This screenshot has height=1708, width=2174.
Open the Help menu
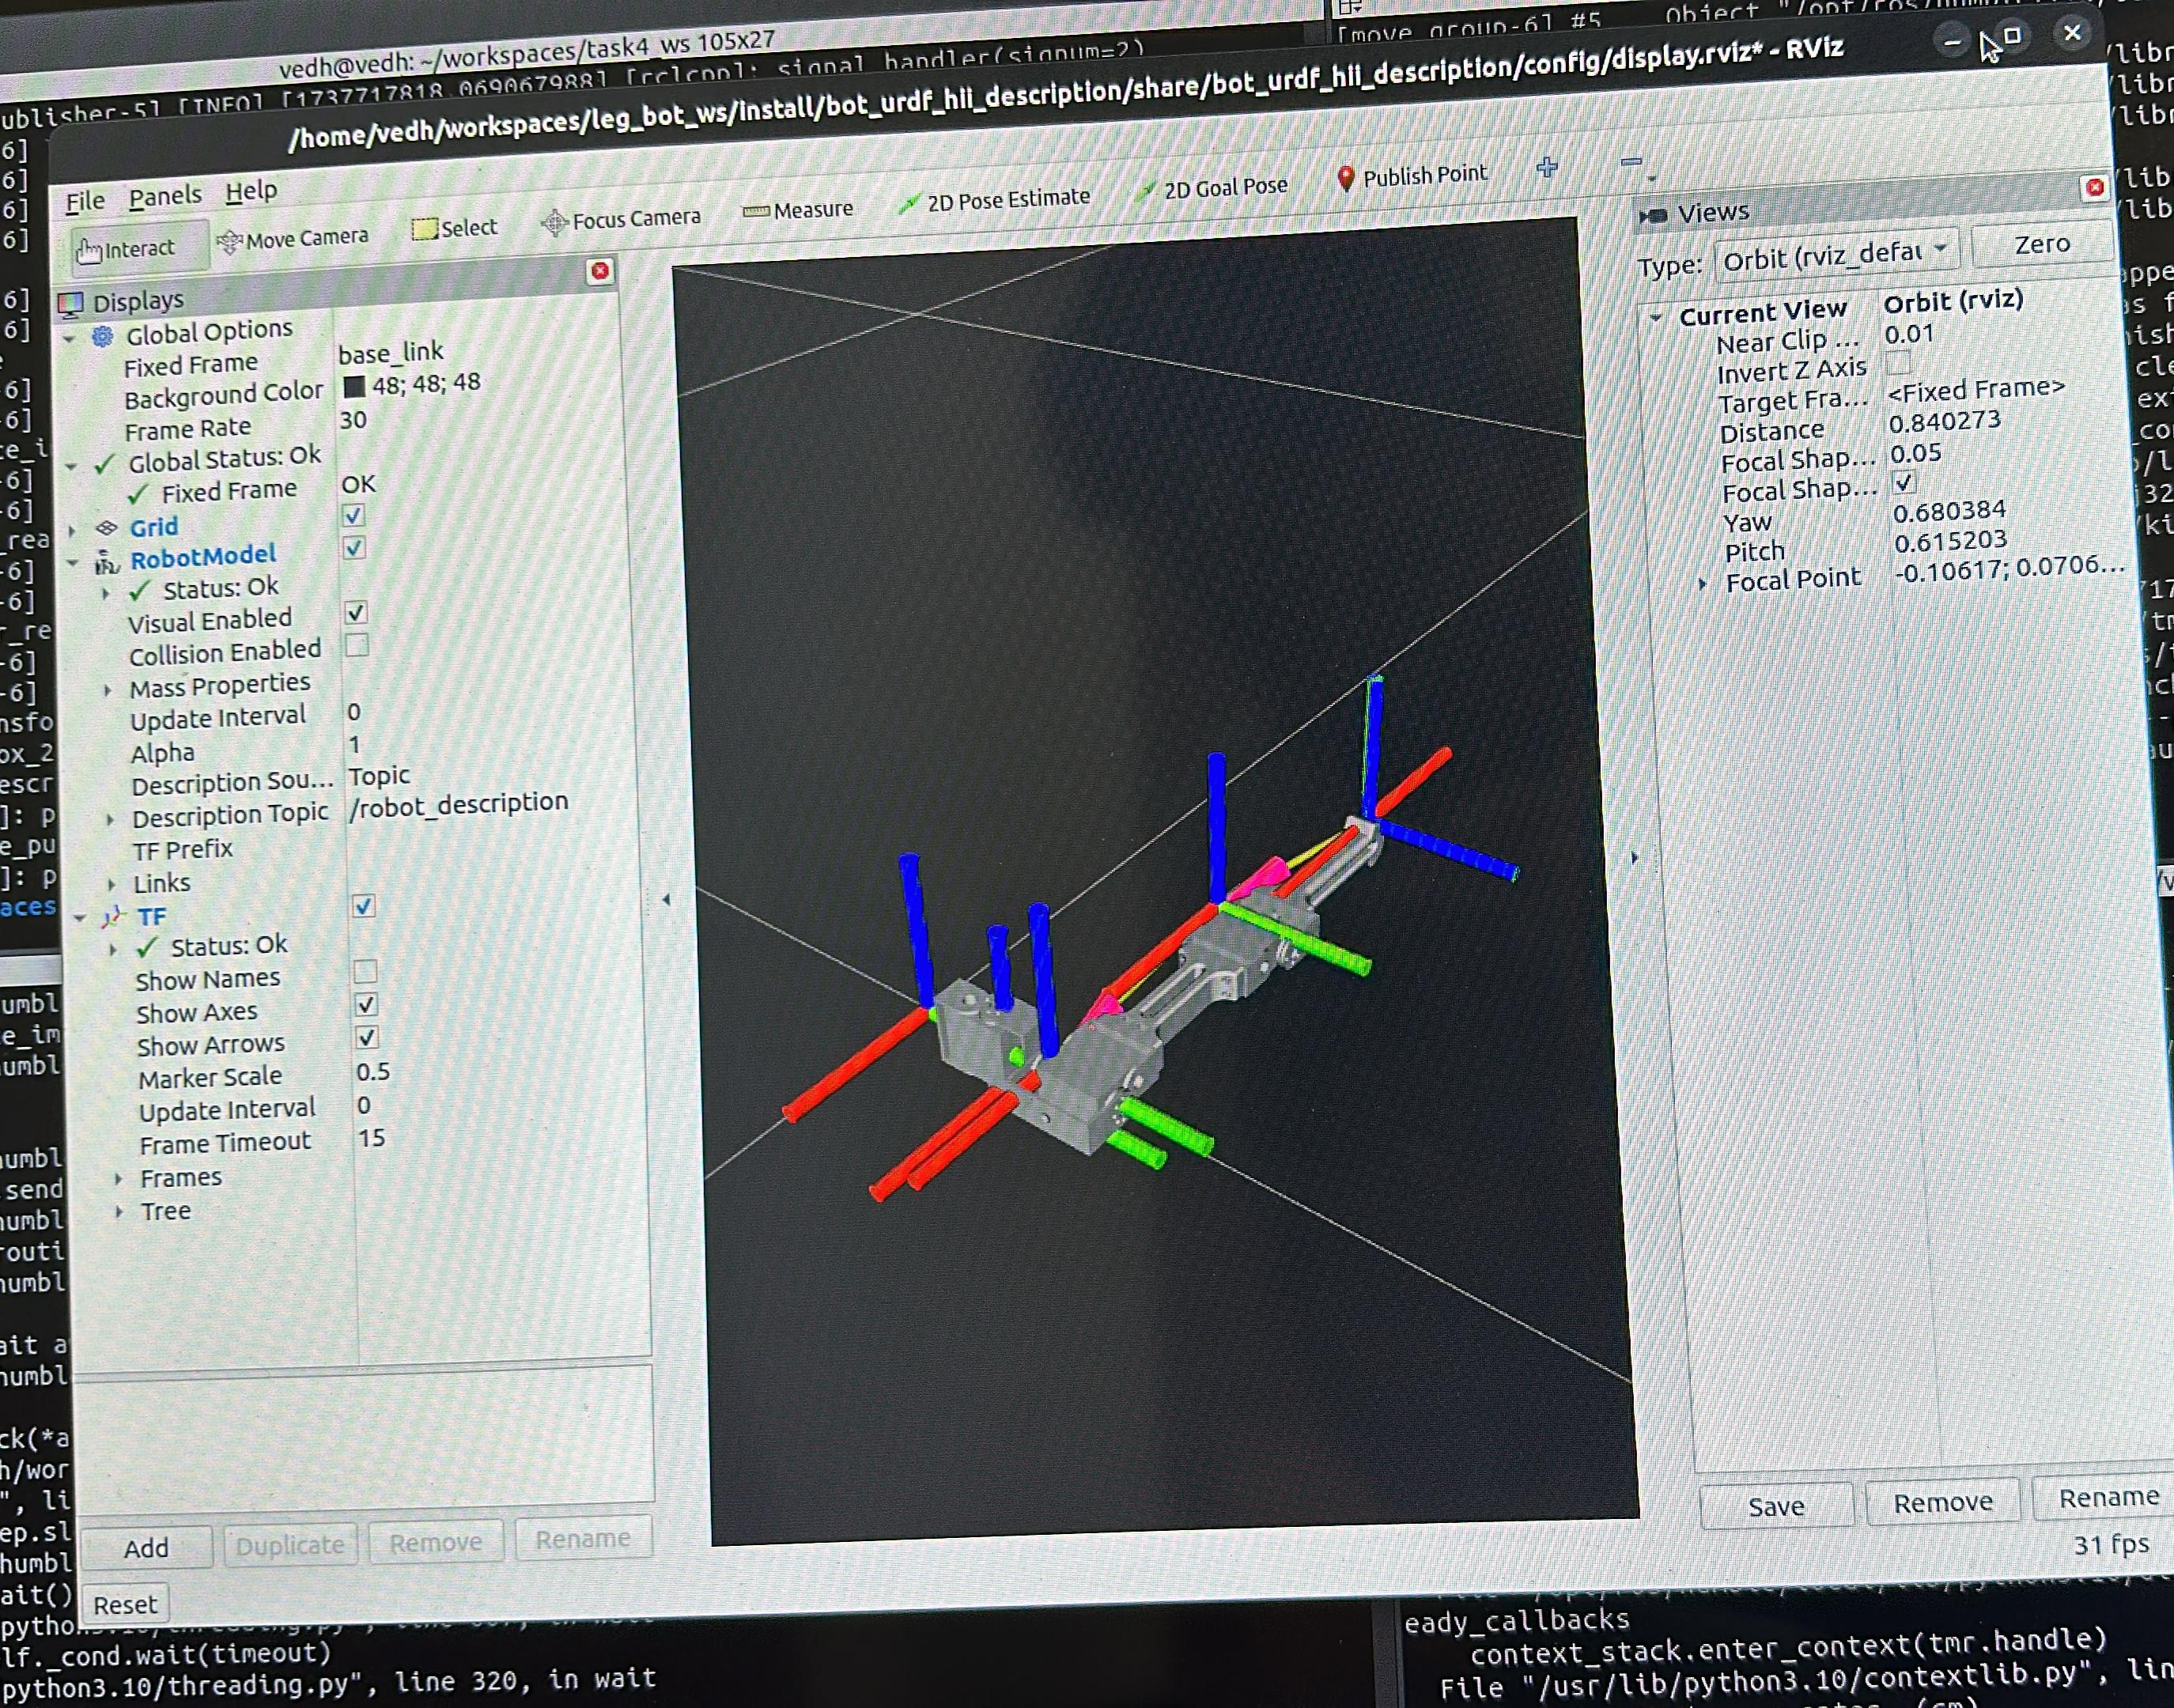[250, 190]
